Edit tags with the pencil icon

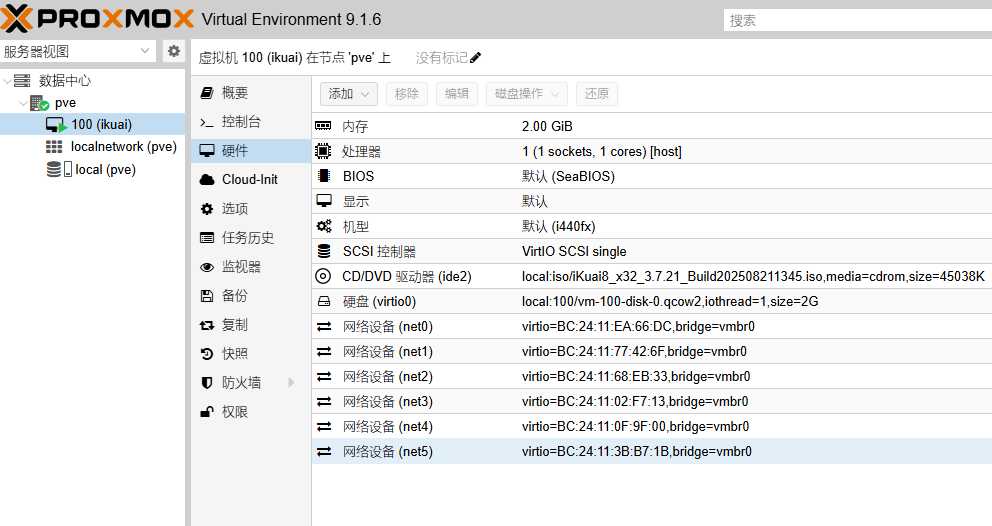coord(476,58)
